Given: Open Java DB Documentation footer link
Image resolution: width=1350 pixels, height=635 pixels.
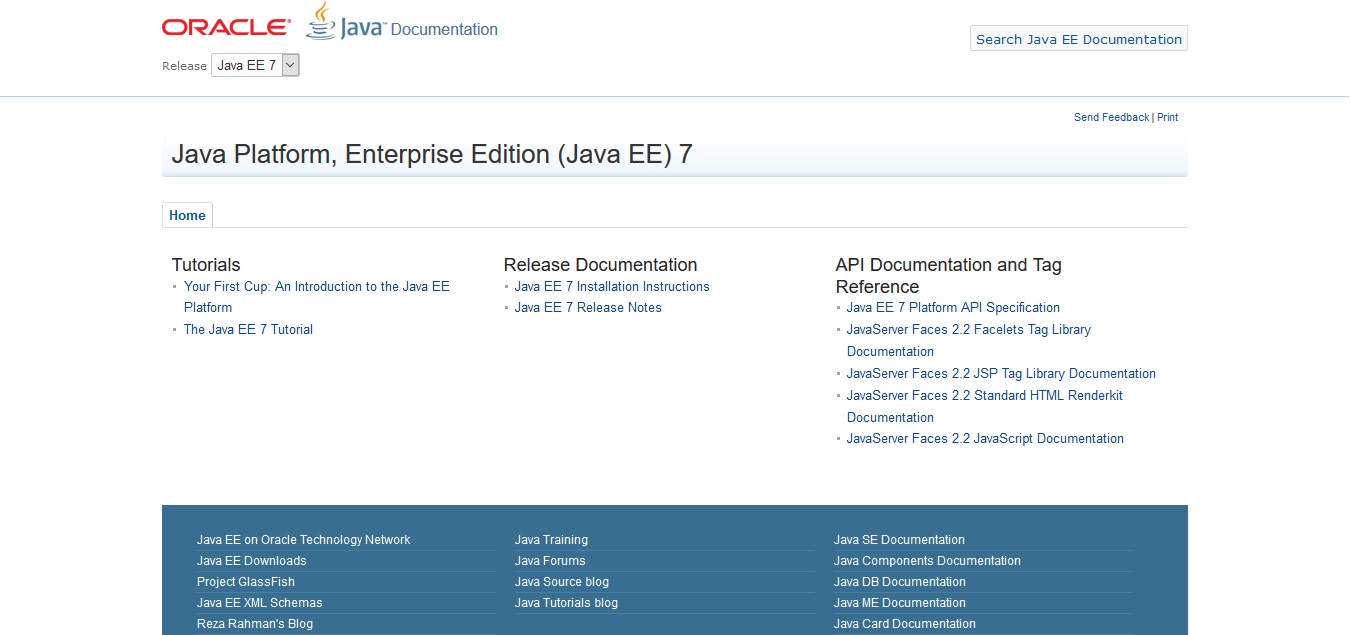Looking at the screenshot, I should [900, 582].
